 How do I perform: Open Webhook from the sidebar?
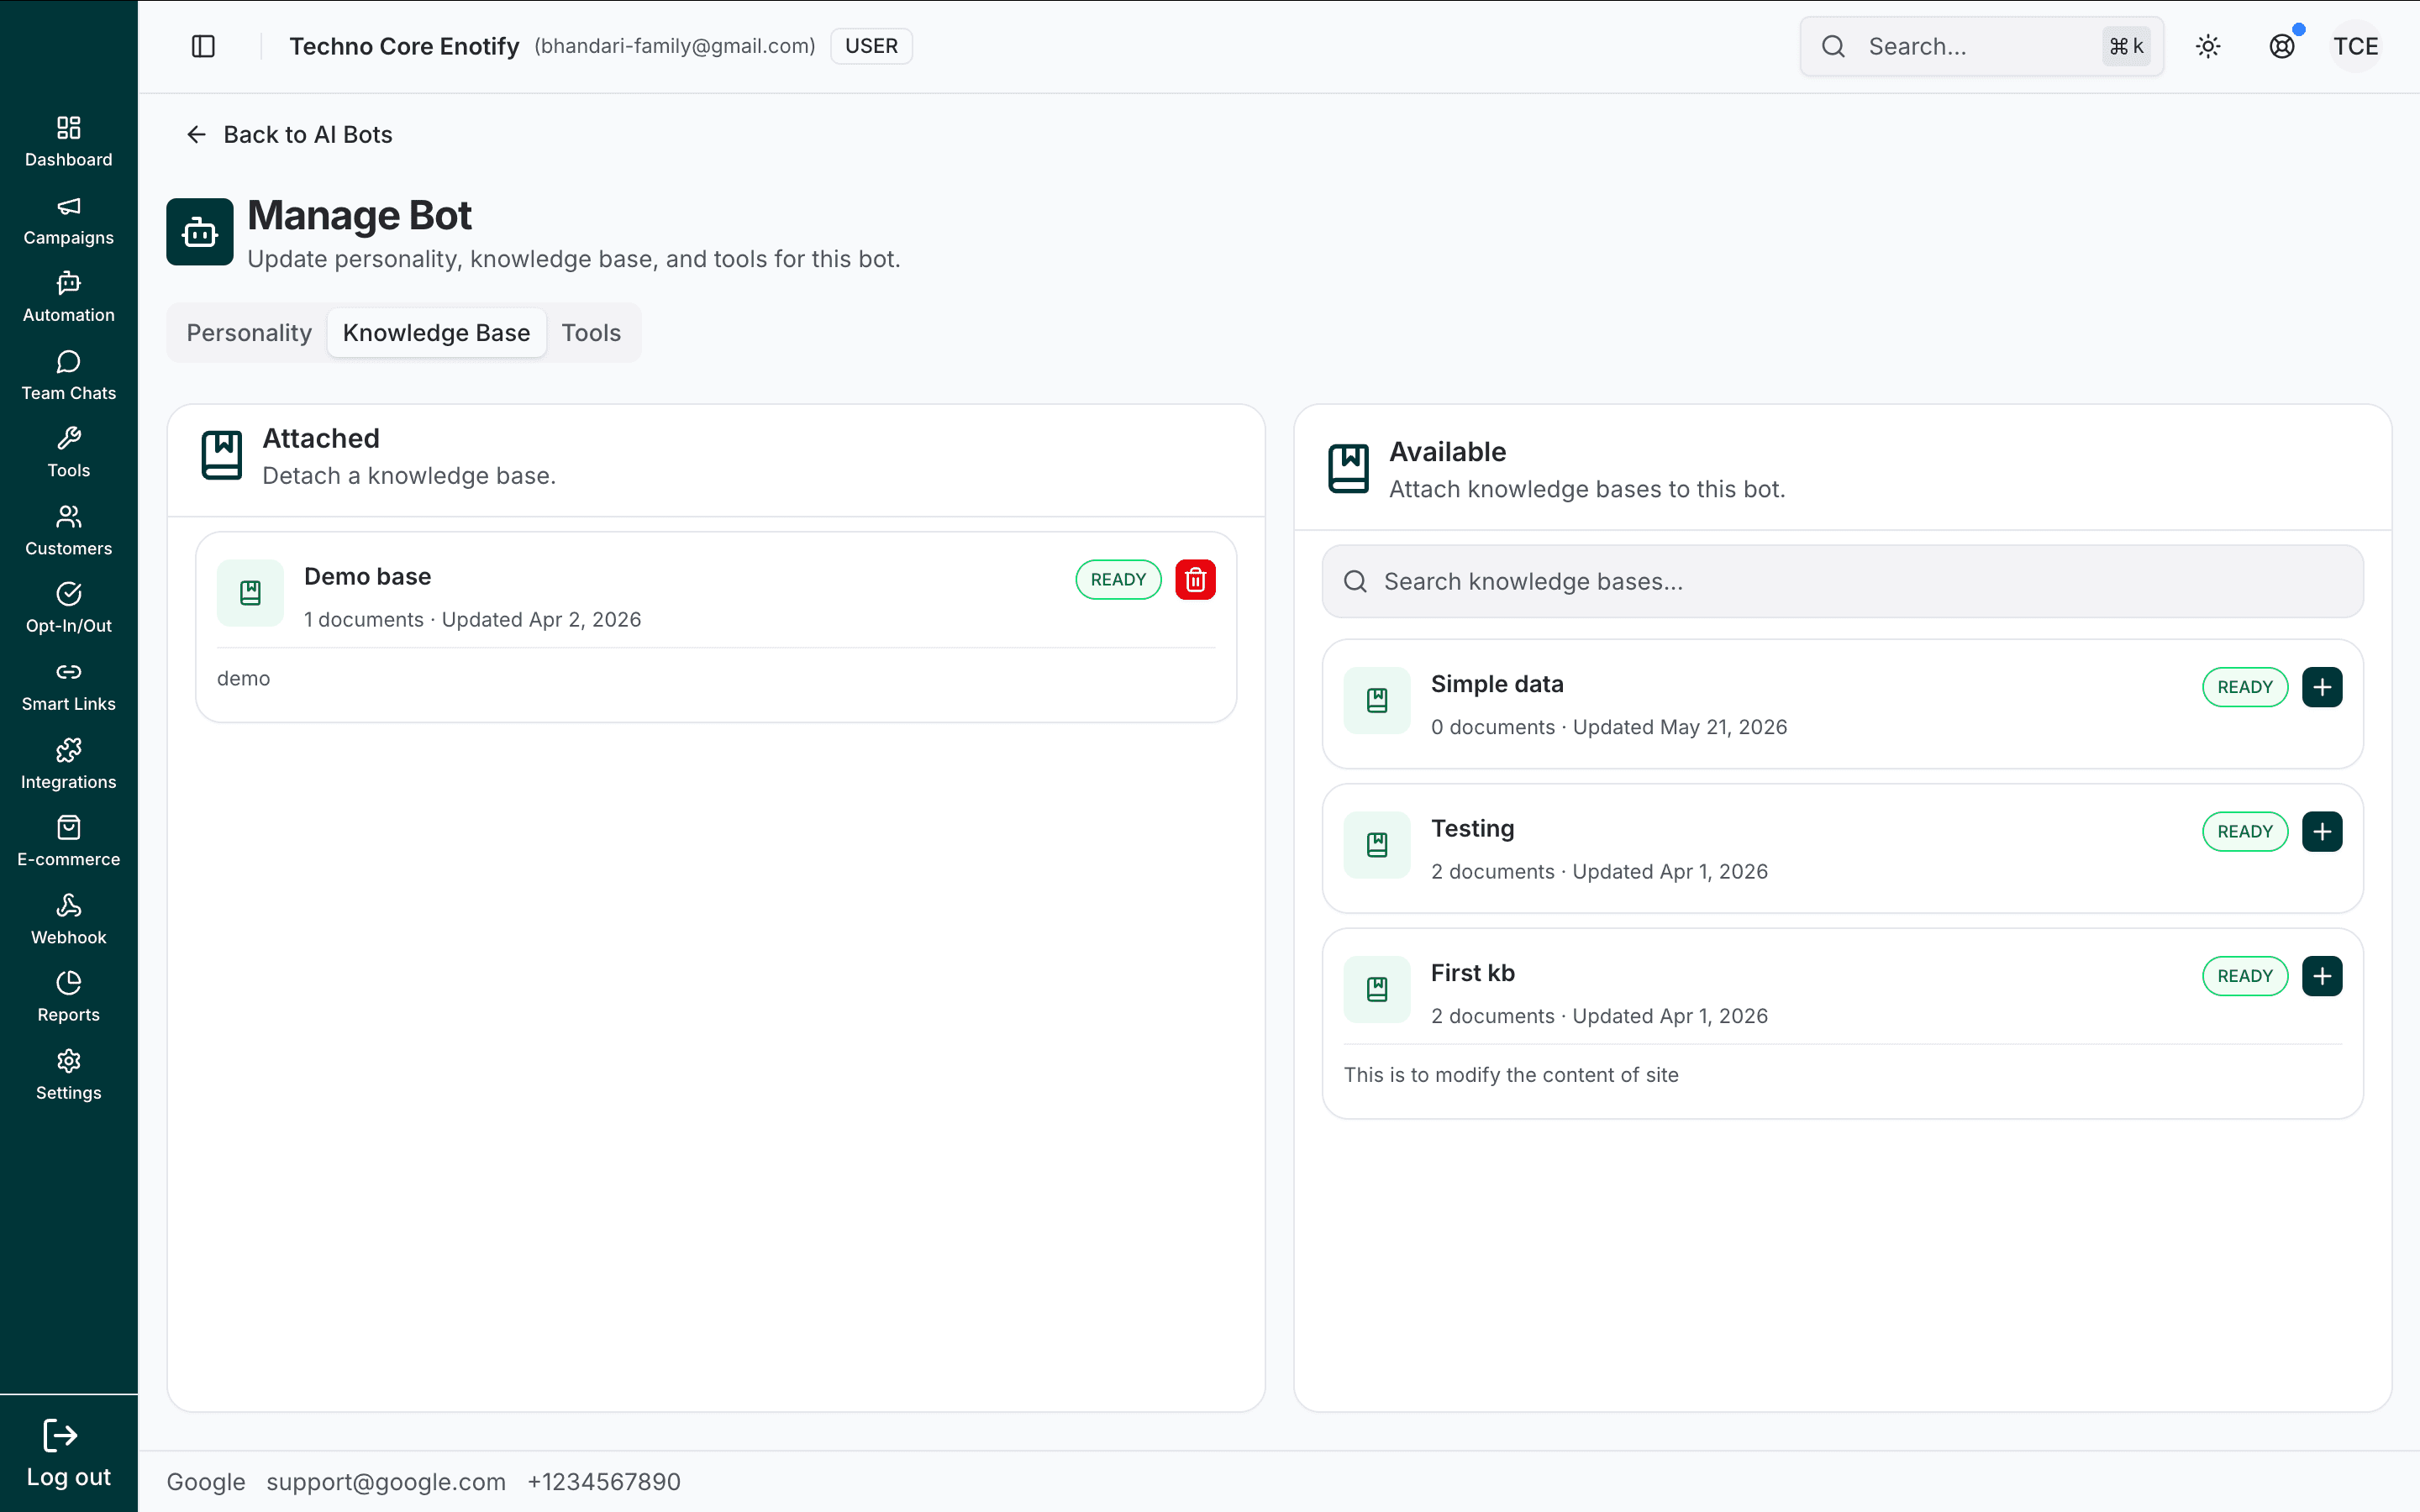tap(68, 920)
